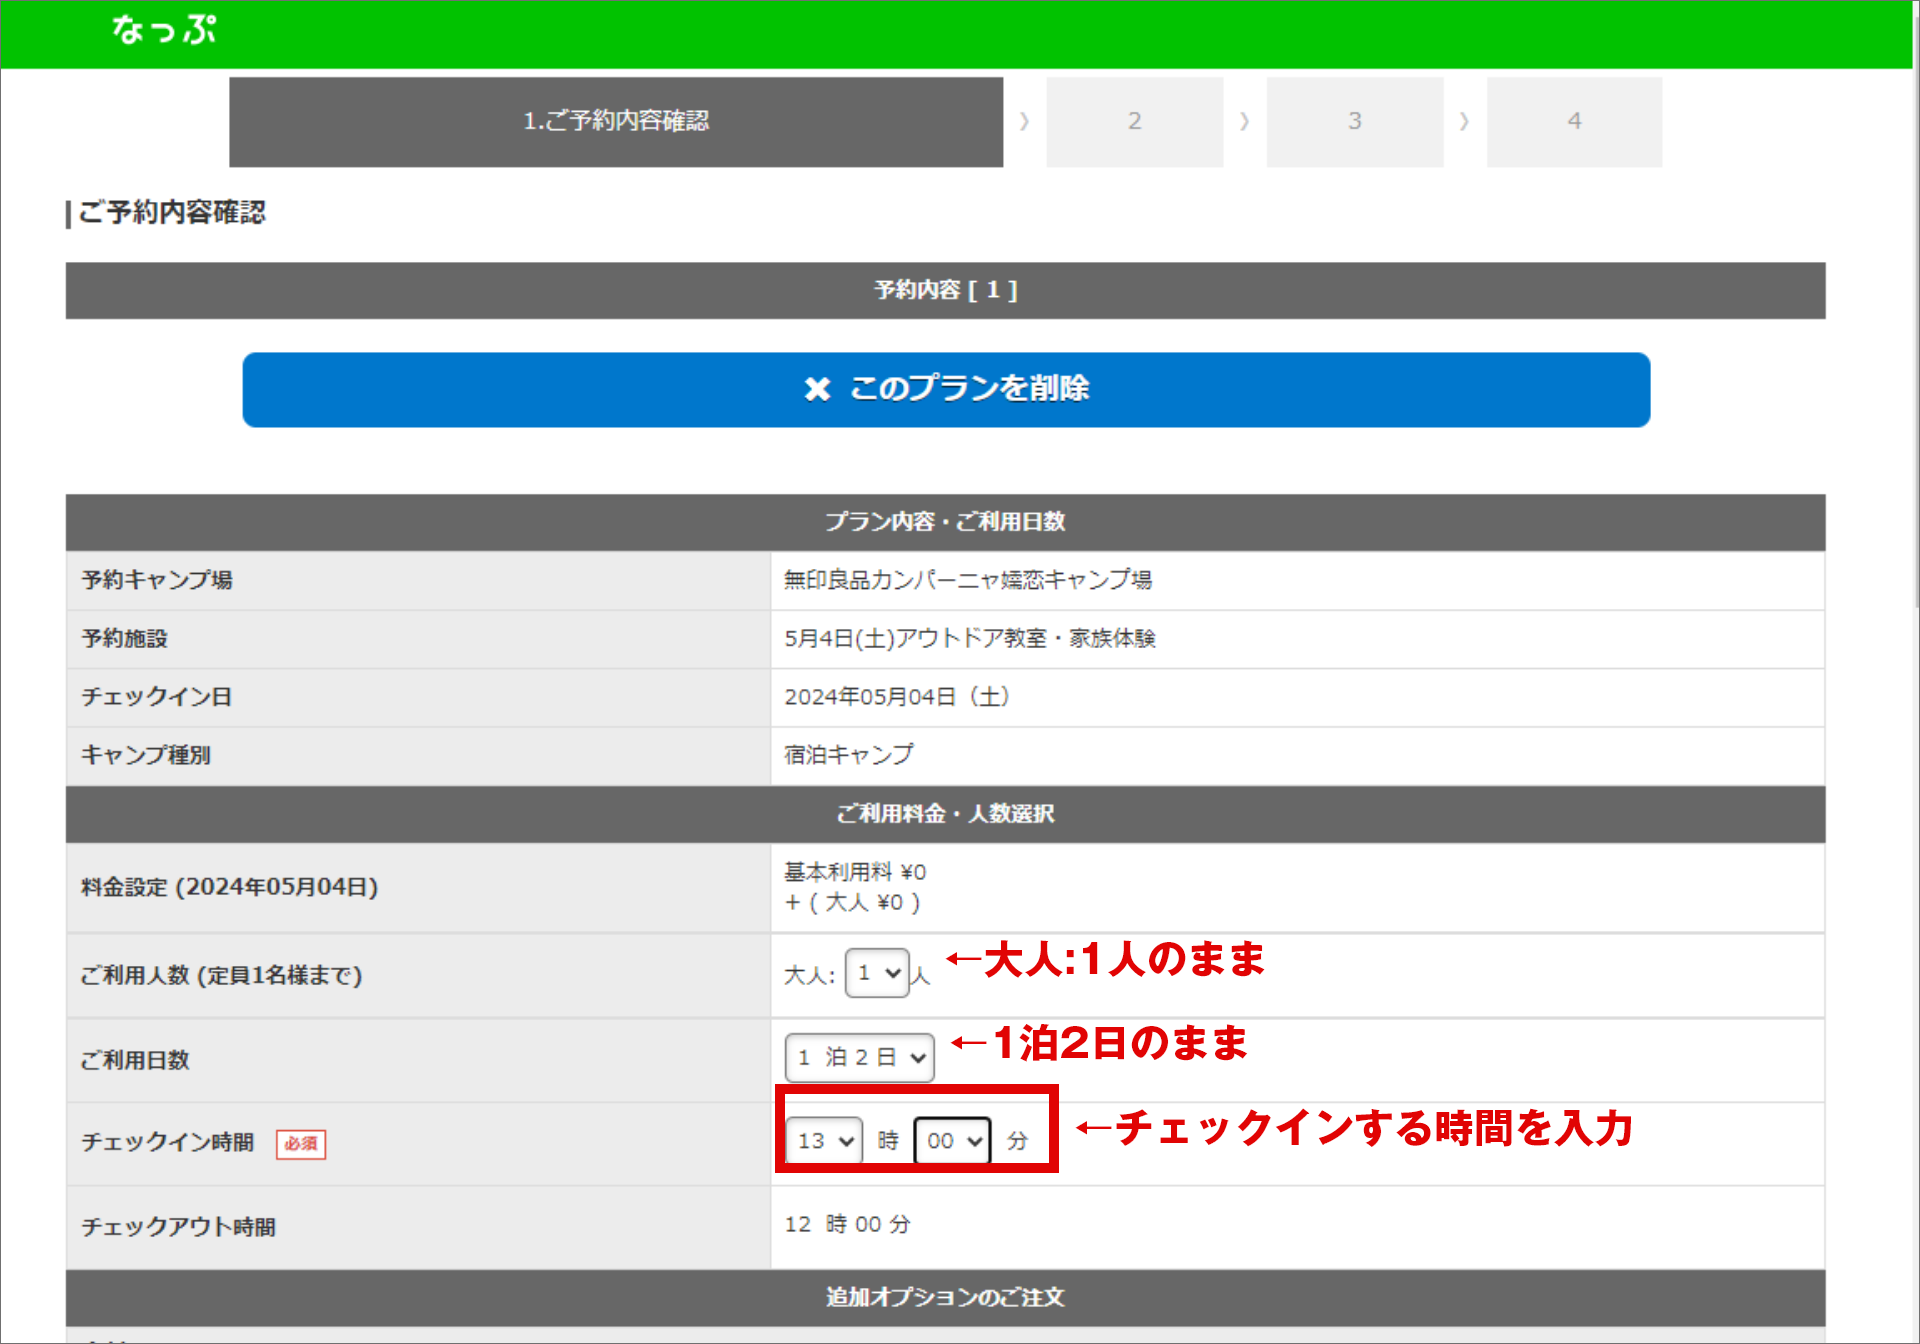Click the チェックイン時間 label
The width and height of the screenshot is (1920, 1344).
tap(167, 1142)
